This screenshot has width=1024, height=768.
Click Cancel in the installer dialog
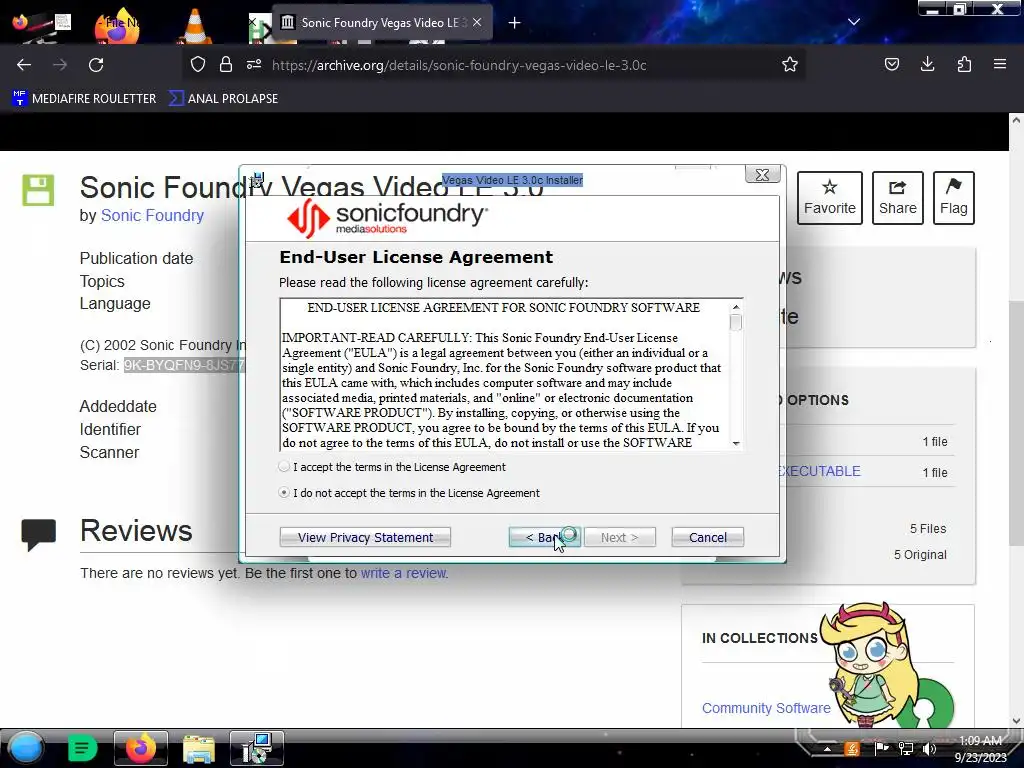pyautogui.click(x=707, y=537)
